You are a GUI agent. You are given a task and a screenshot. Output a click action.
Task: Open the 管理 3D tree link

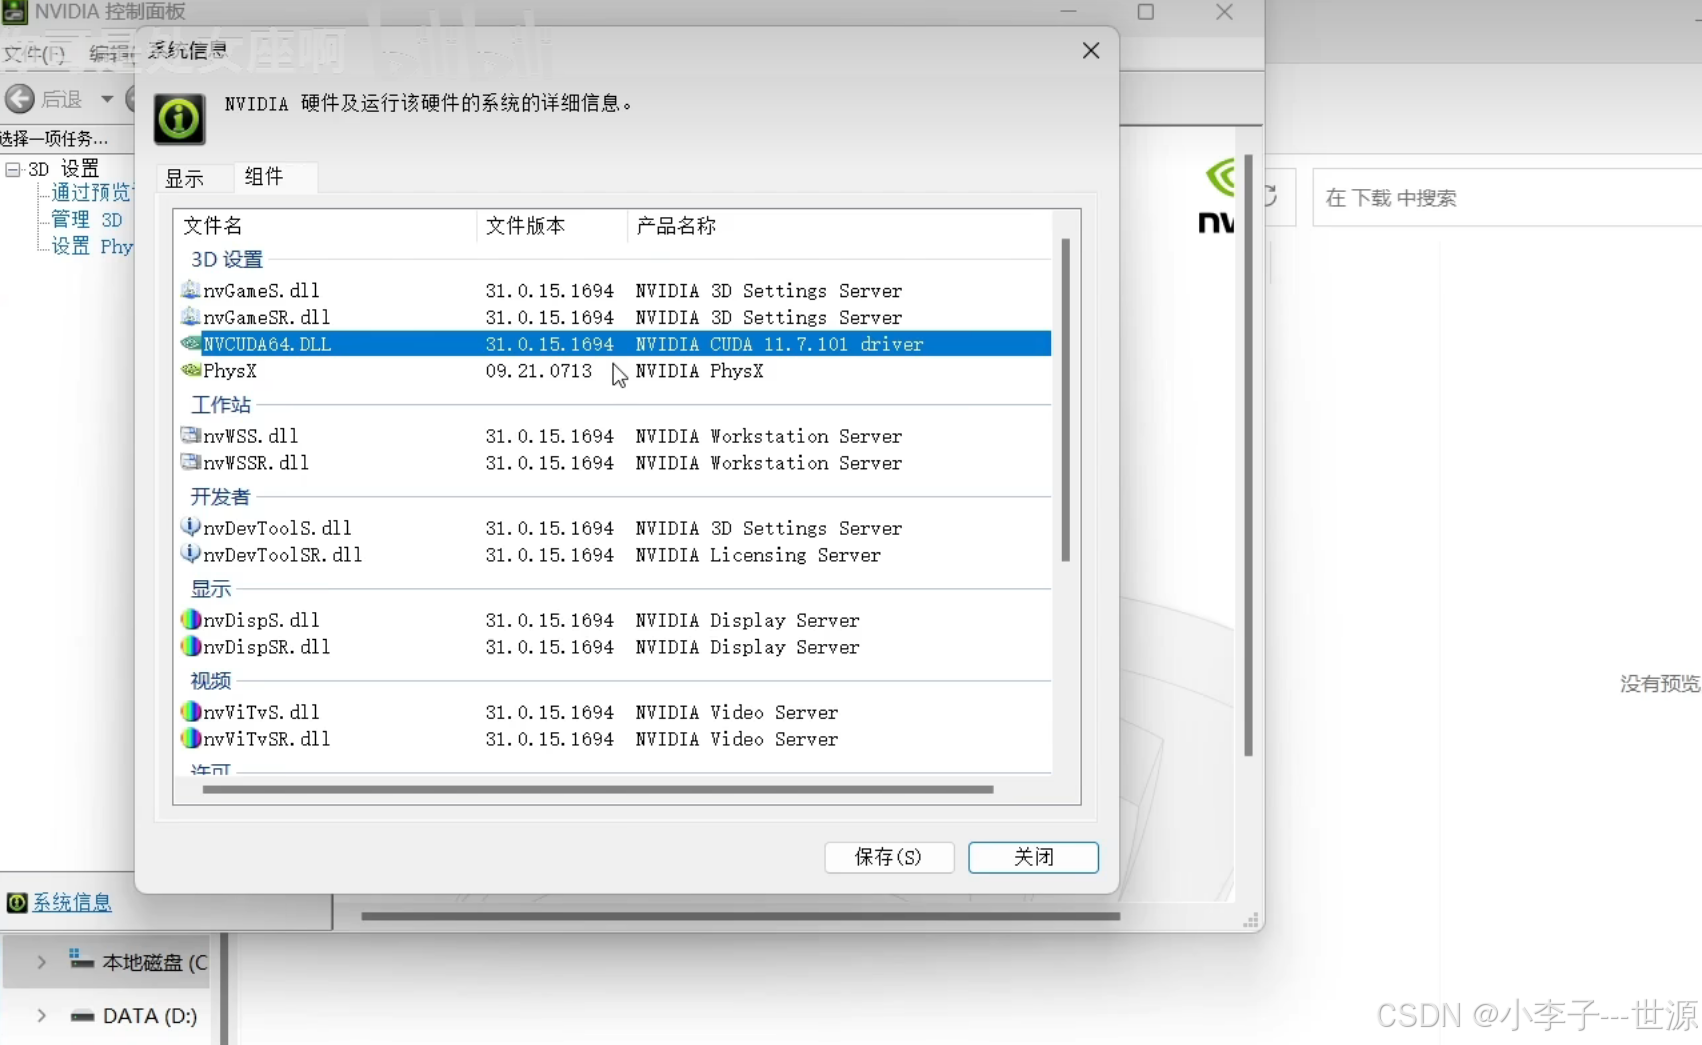pyautogui.click(x=87, y=220)
